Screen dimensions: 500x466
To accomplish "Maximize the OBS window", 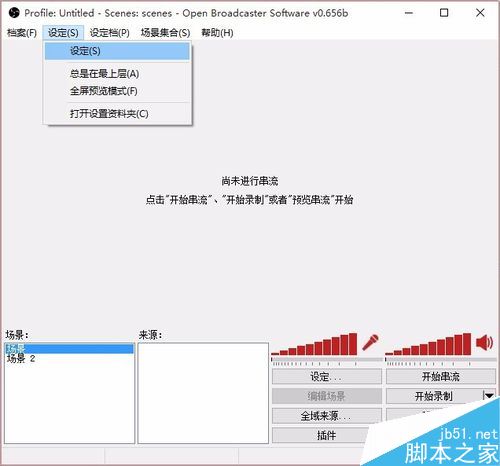I will 444,13.
